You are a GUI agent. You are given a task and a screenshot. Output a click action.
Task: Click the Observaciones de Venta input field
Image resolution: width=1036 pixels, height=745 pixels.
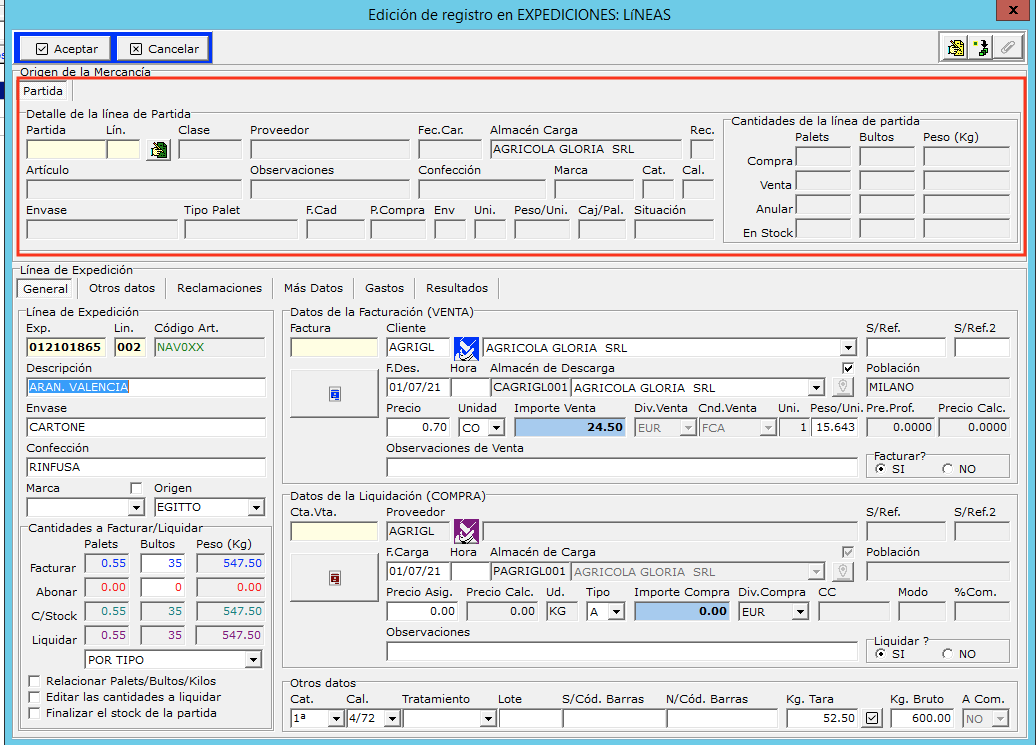click(x=621, y=467)
